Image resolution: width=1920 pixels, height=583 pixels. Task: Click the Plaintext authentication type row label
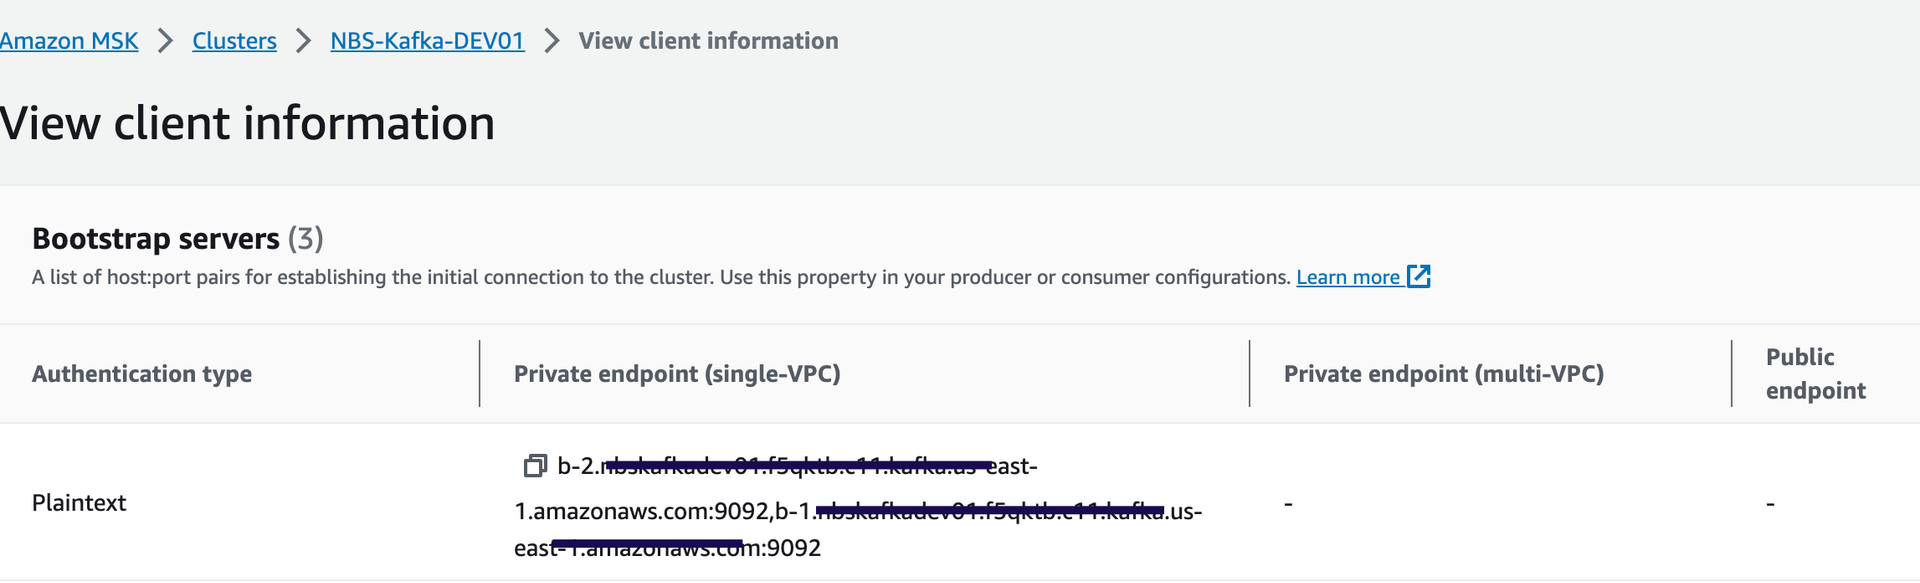[x=78, y=503]
